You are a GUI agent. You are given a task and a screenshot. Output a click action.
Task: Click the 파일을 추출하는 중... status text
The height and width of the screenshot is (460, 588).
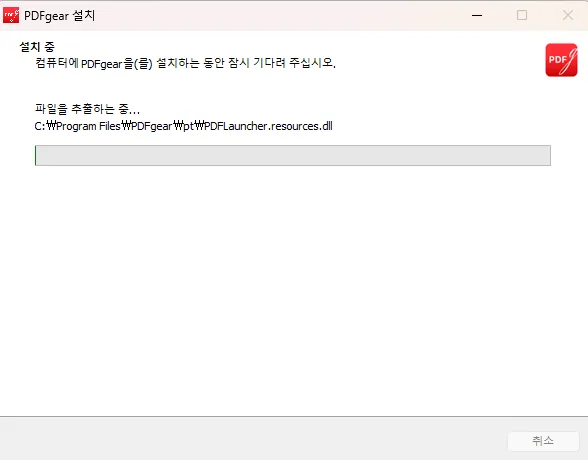tap(87, 109)
